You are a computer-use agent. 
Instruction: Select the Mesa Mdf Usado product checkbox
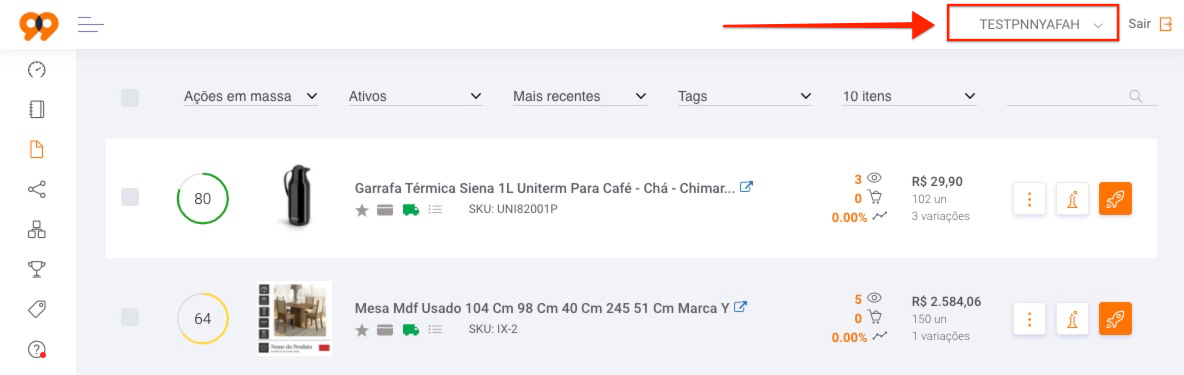(x=130, y=317)
